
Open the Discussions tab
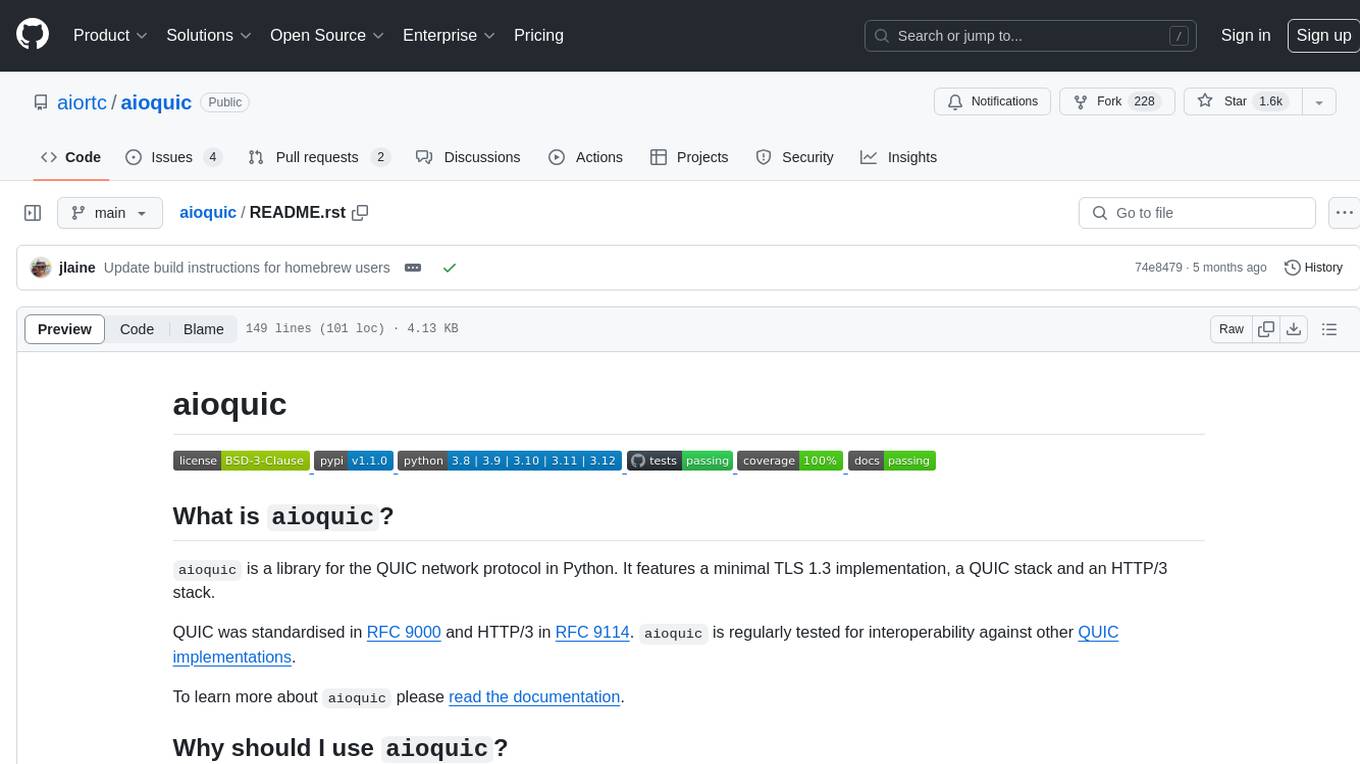pyautogui.click(x=468, y=157)
